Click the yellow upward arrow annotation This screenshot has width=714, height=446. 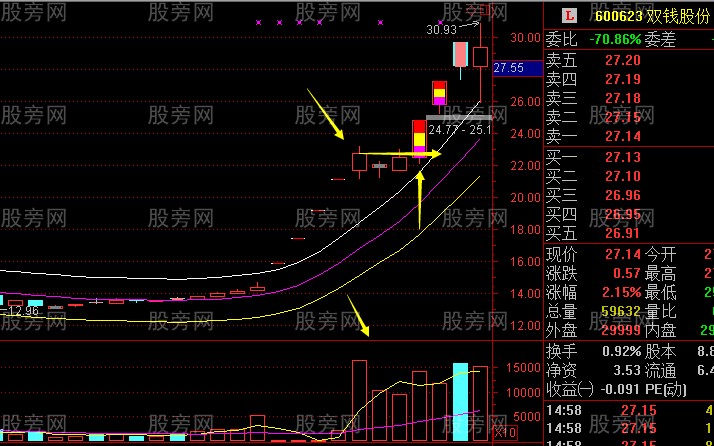(419, 199)
